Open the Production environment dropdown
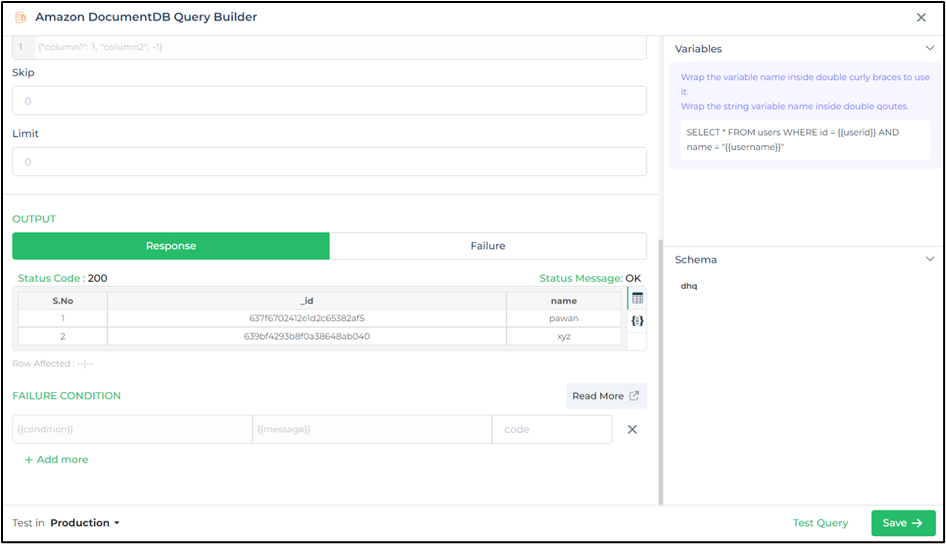Viewport: 946px width, 544px height. [x=85, y=523]
